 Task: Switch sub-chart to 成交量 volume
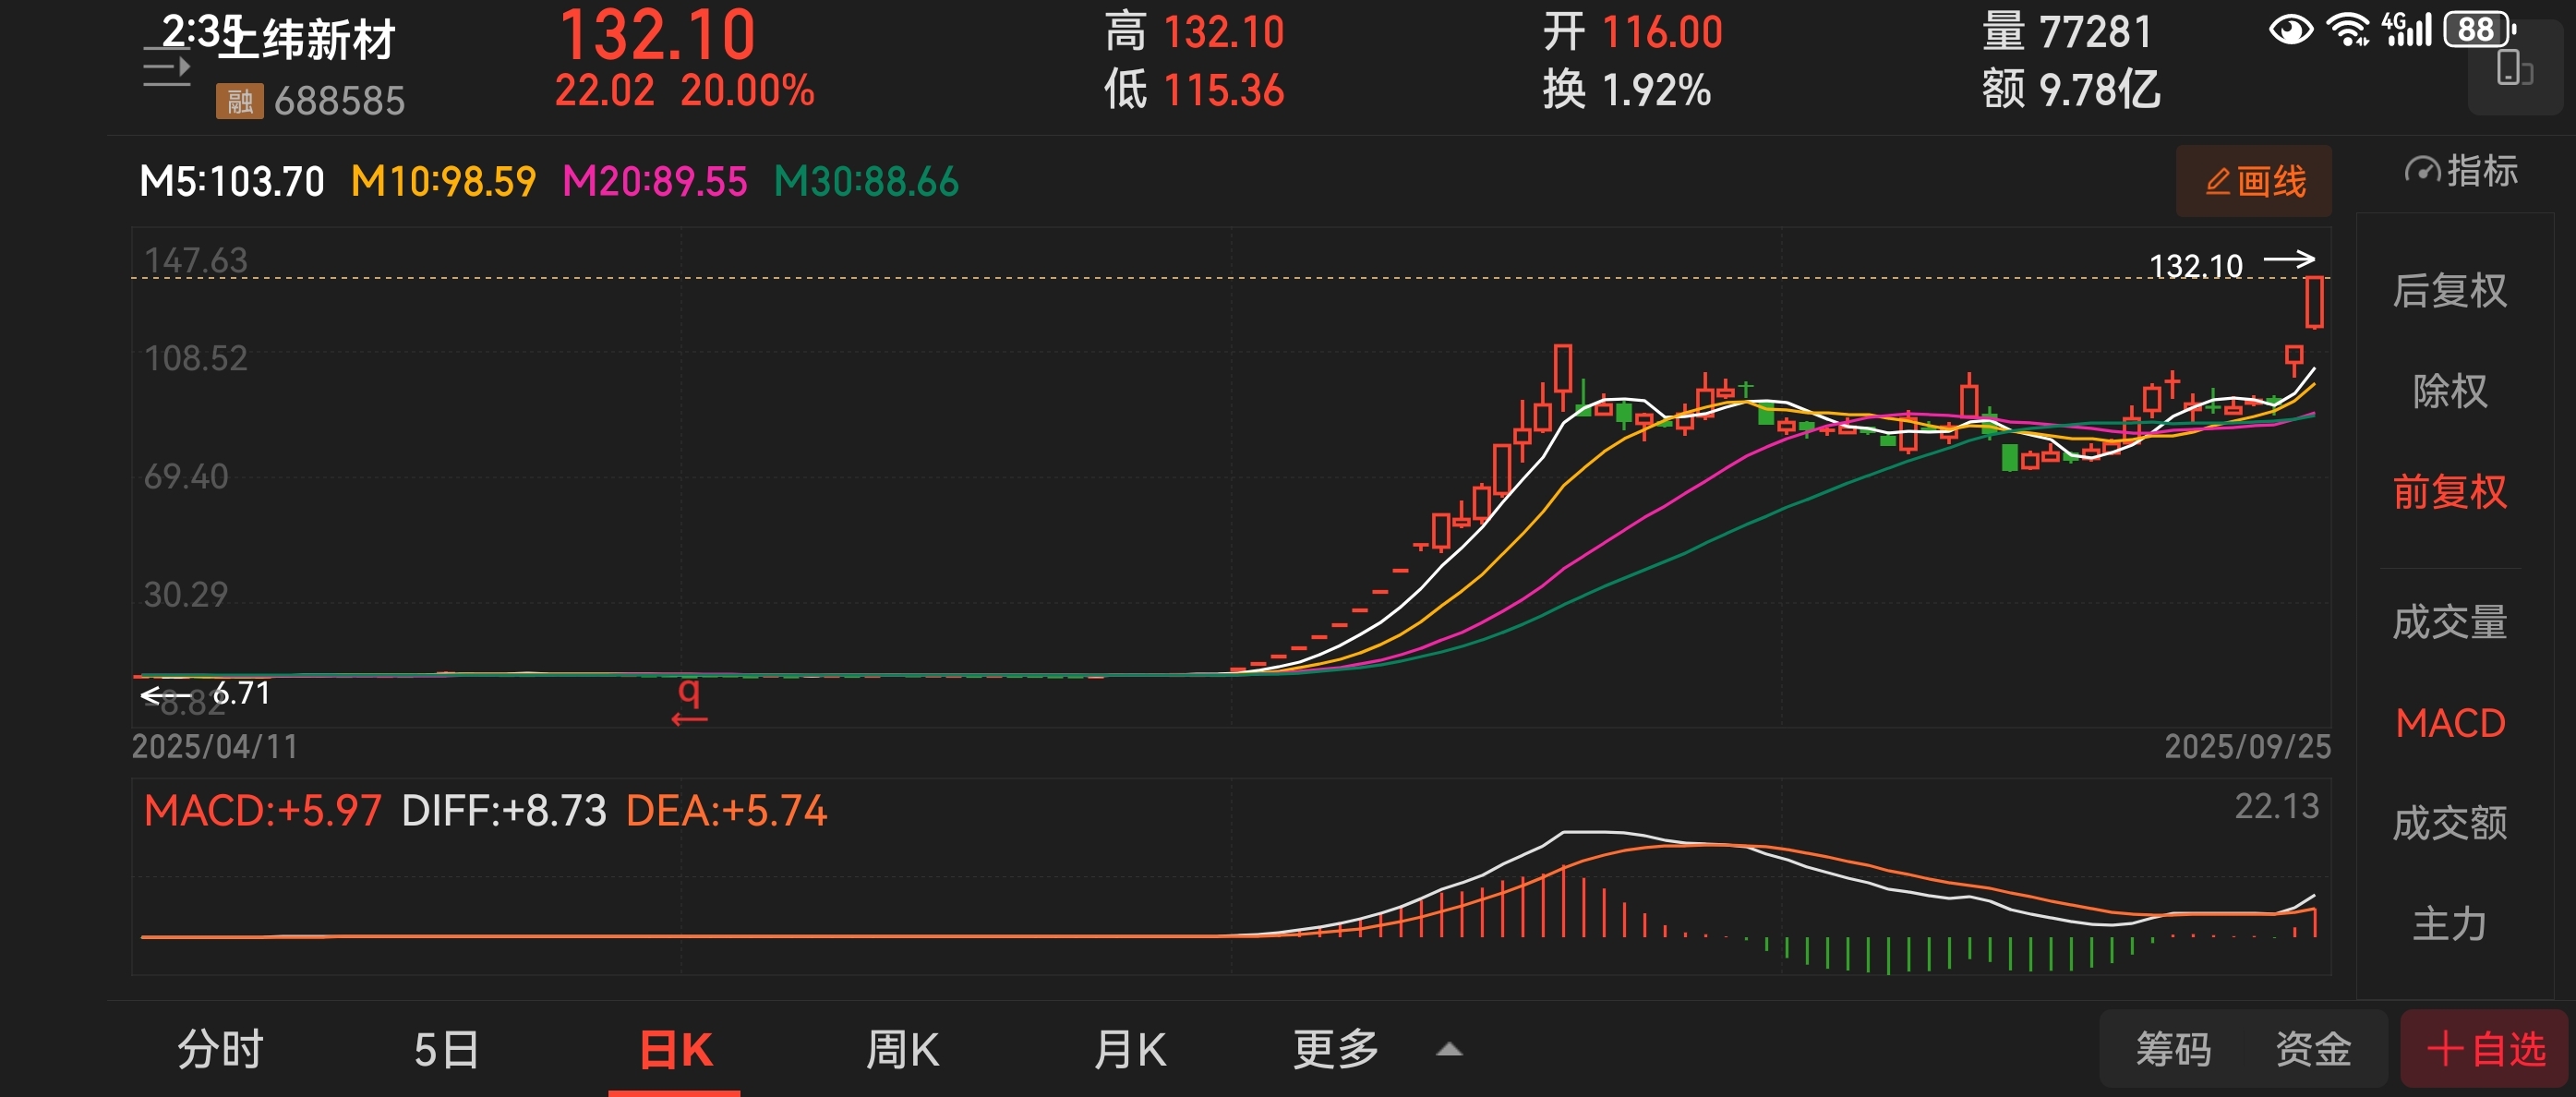[x=2449, y=622]
